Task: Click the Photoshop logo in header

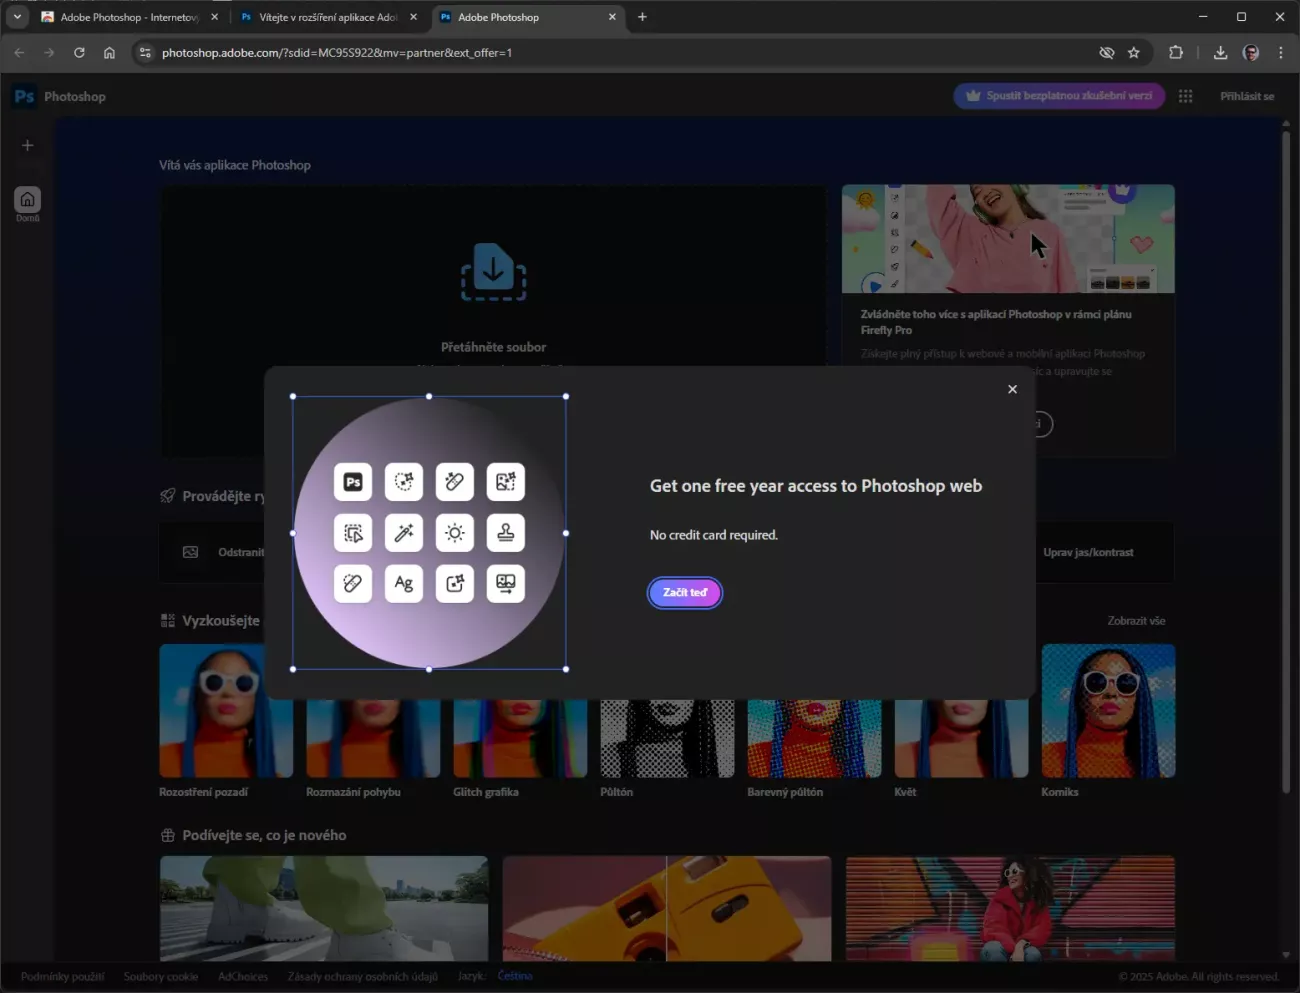Action: (x=25, y=96)
